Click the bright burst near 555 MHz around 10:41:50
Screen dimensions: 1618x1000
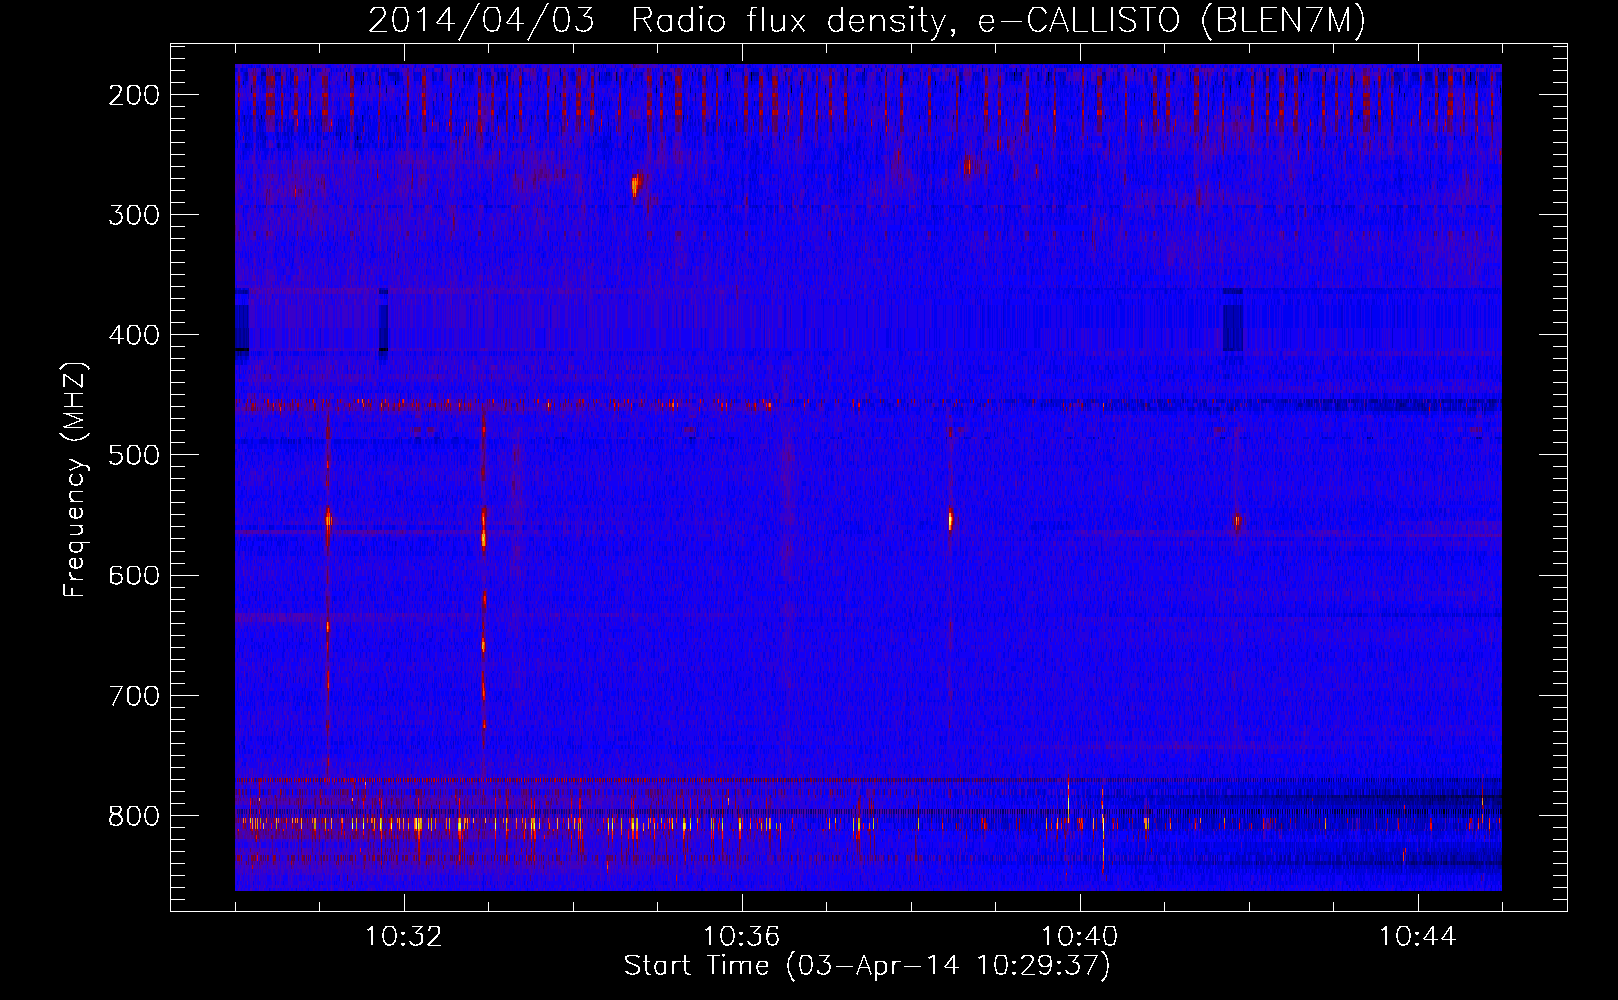pyautogui.click(x=1237, y=521)
